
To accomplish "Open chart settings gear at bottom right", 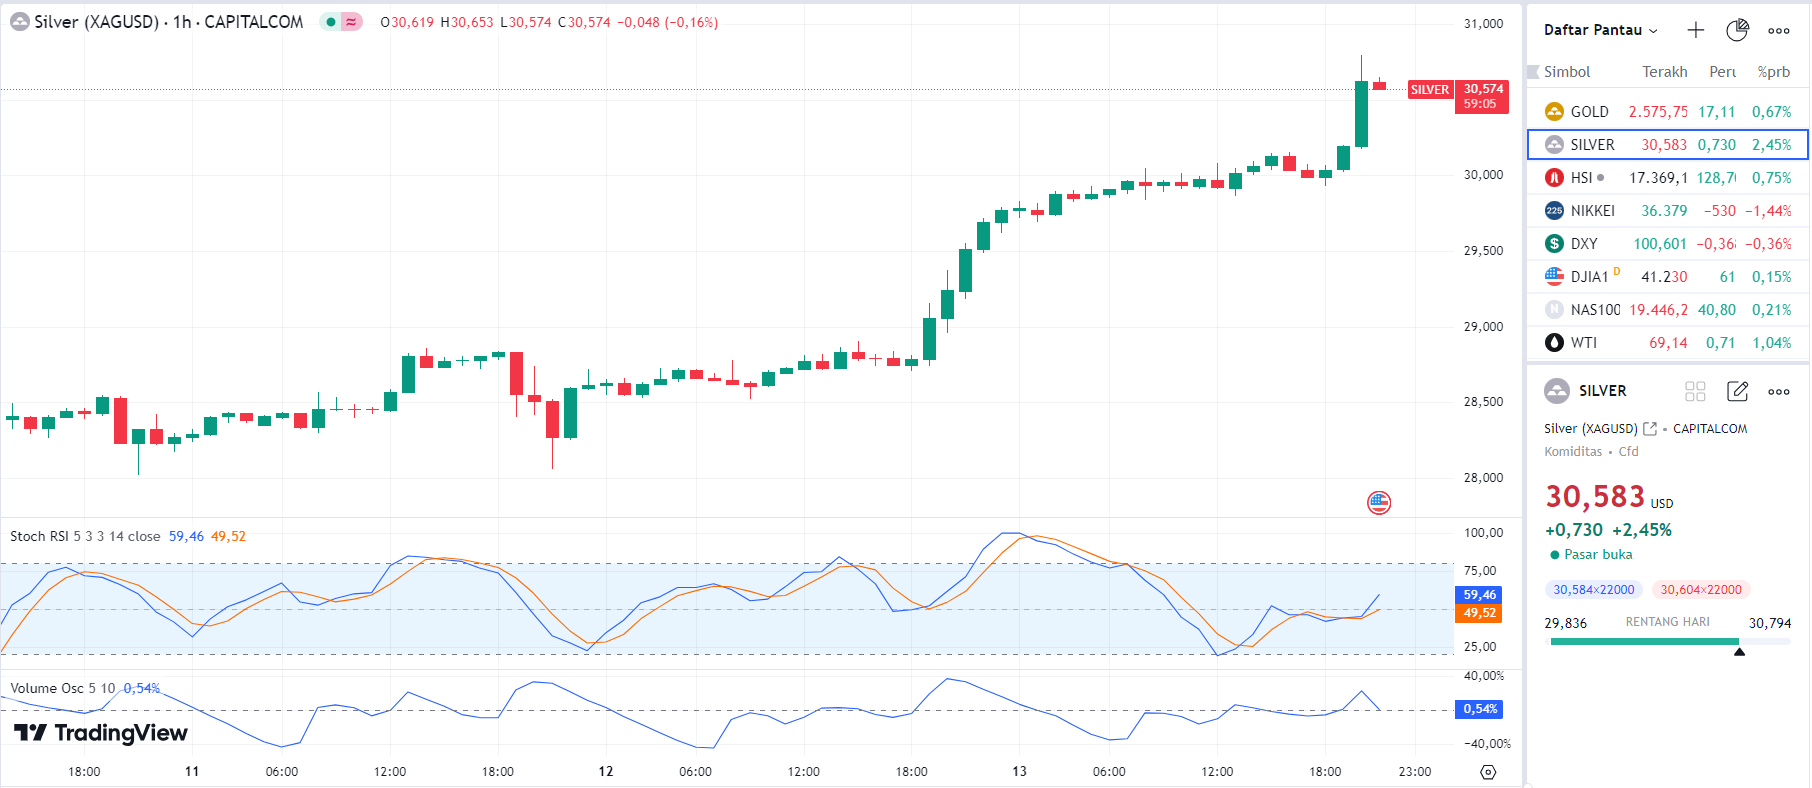I will (1488, 772).
